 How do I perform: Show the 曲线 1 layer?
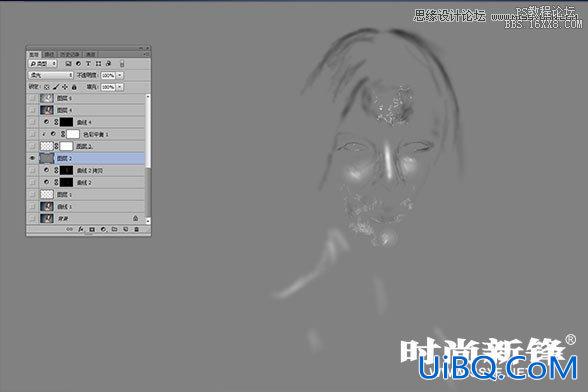click(x=32, y=206)
